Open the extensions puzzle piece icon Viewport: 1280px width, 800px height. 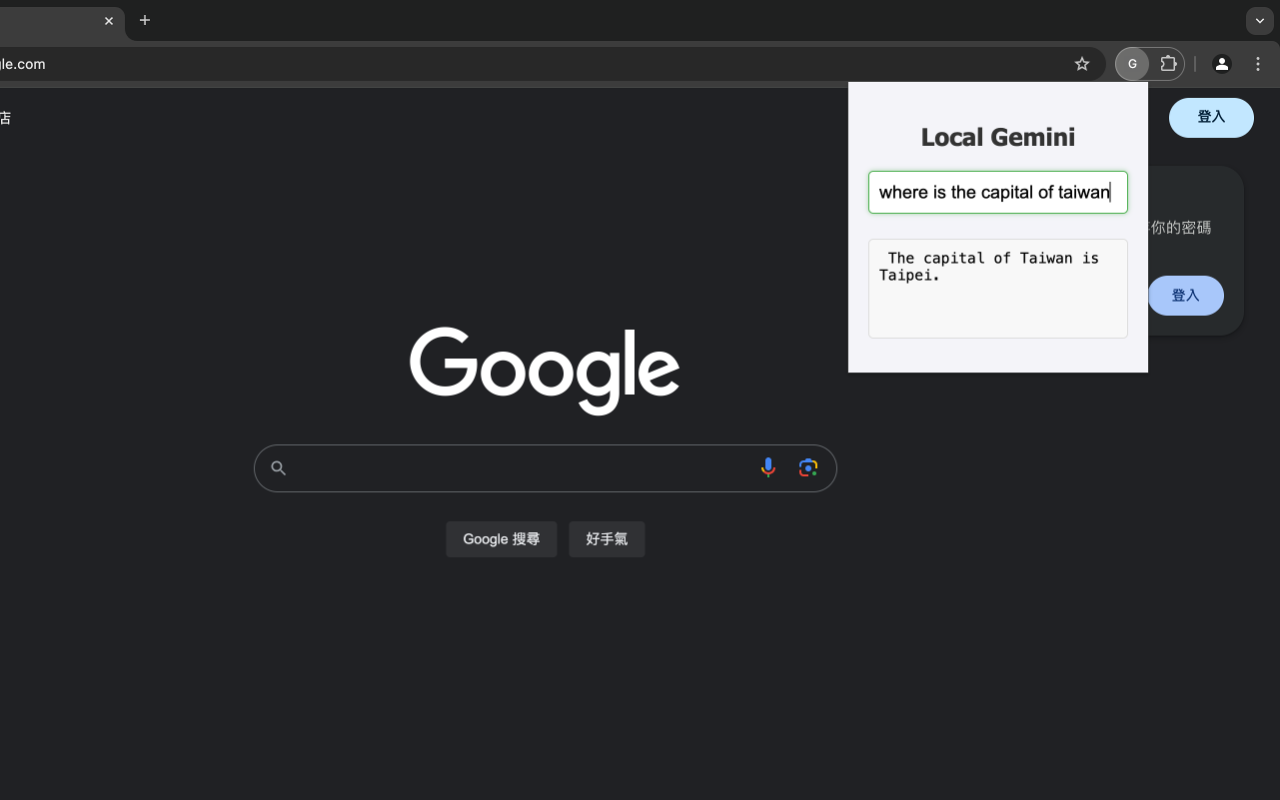1167,63
